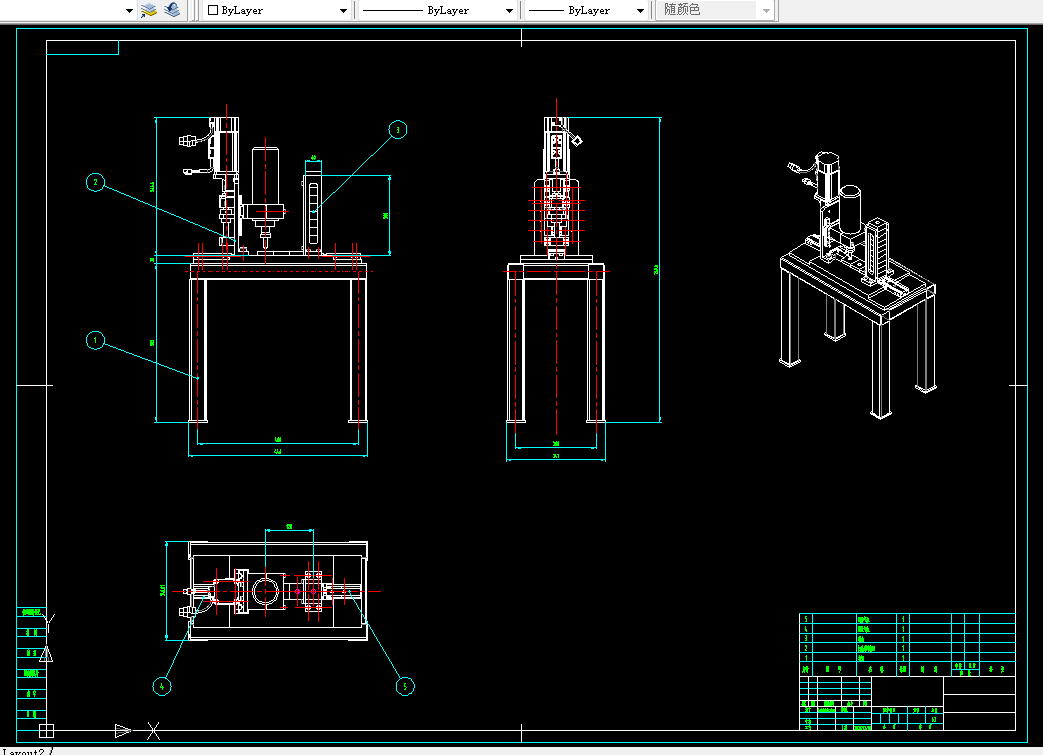Screen dimensions: 1043x755
Task: Select part balloon number 2
Action: click(95, 182)
